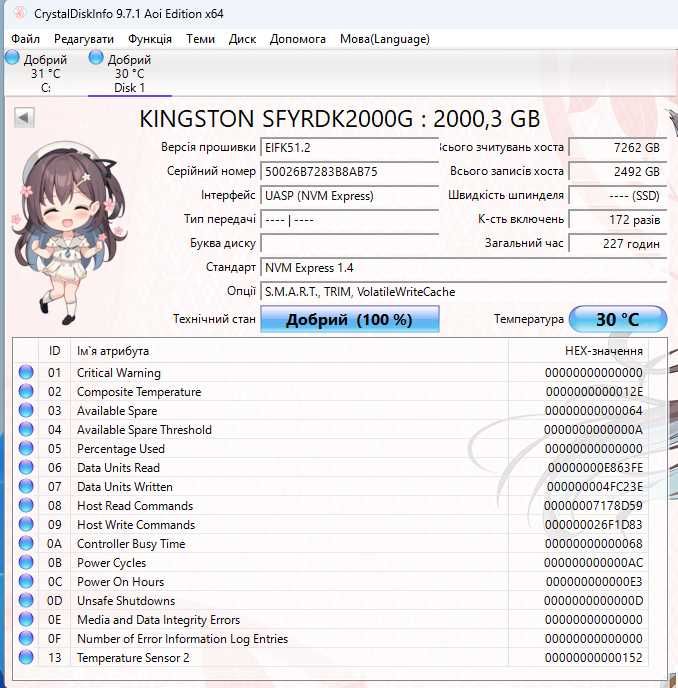Click hex value 0000007178D59
The width and height of the screenshot is (678, 688).
593,505
